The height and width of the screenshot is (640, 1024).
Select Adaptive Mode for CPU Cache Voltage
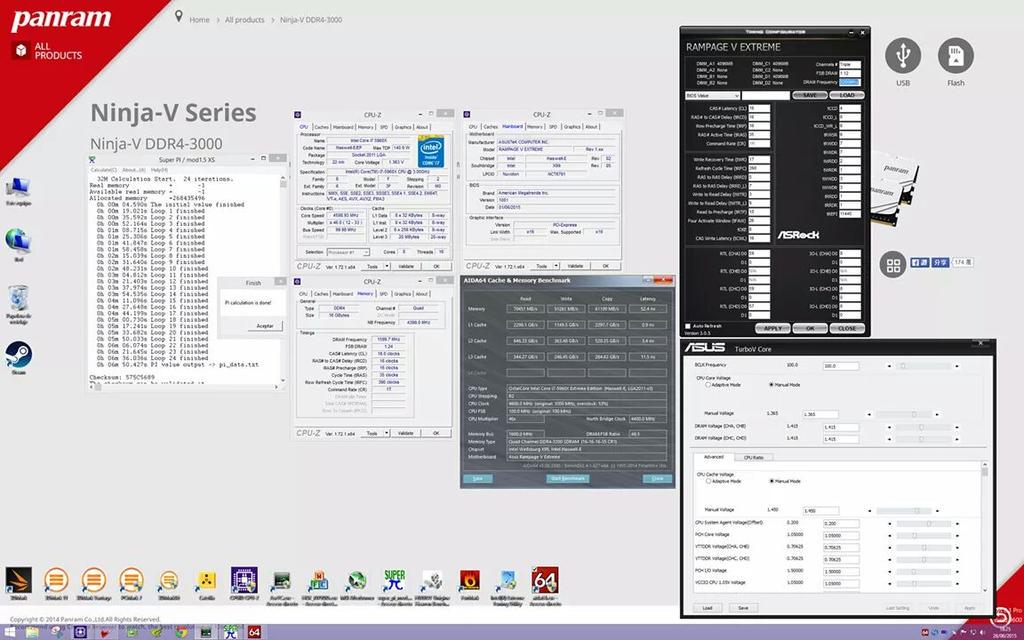pos(708,481)
